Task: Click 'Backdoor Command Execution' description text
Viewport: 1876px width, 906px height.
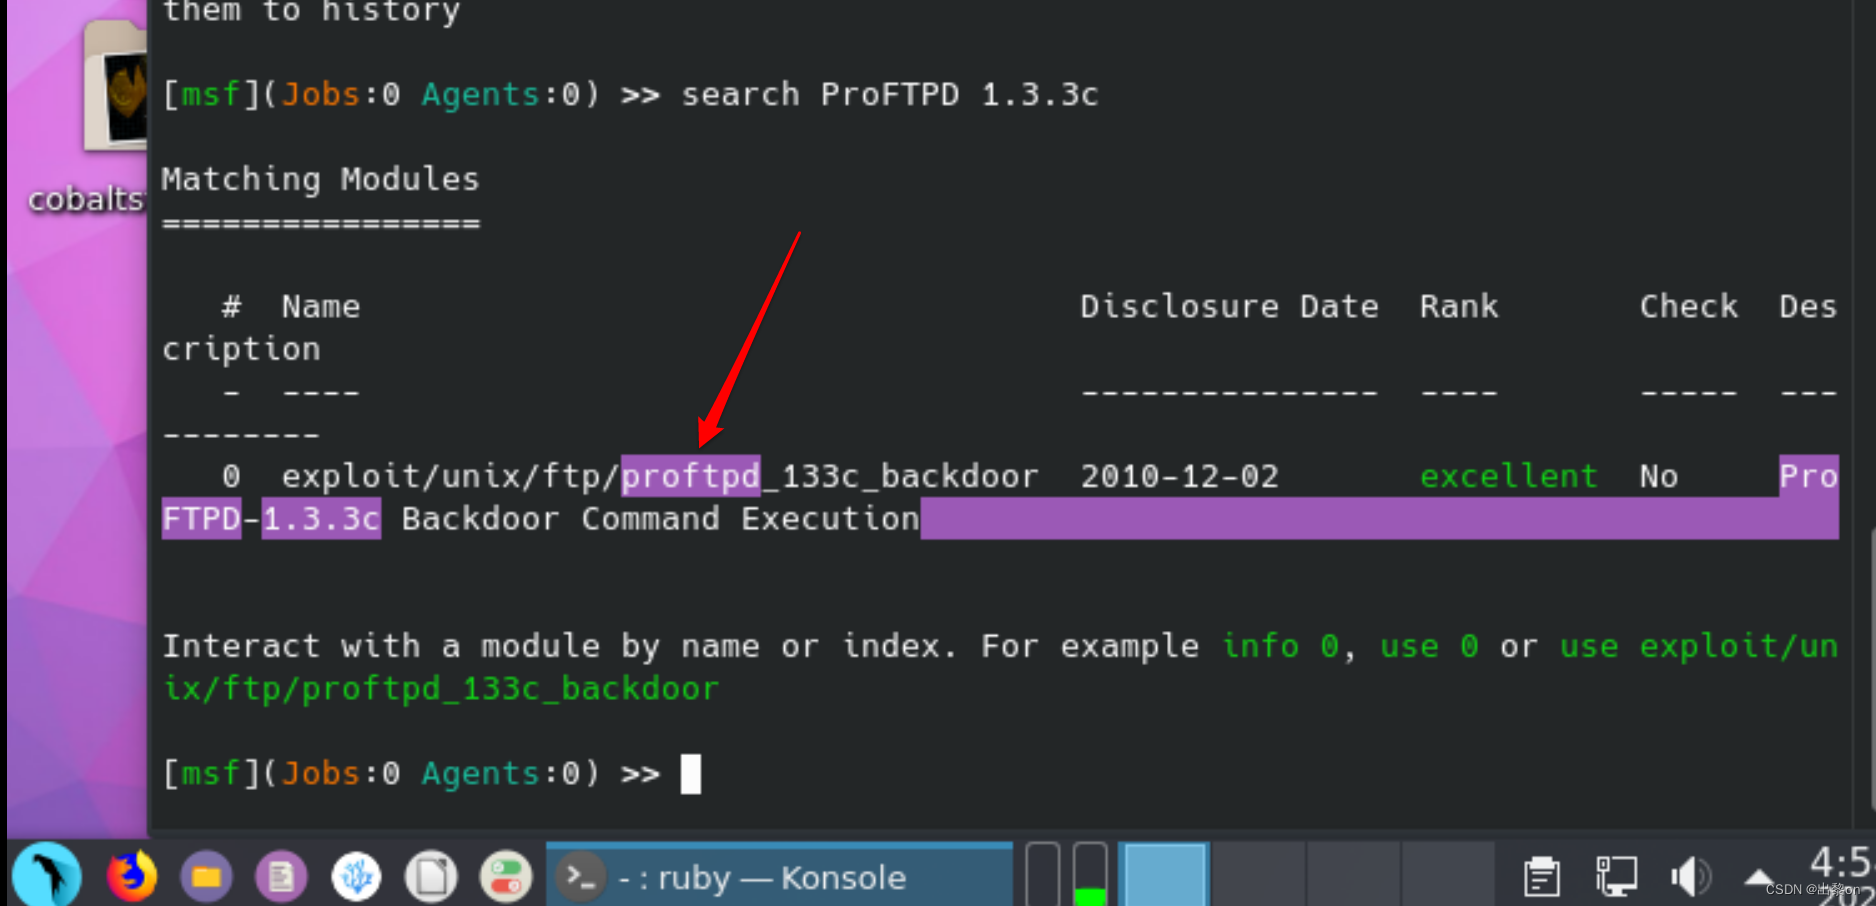Action: tap(660, 518)
